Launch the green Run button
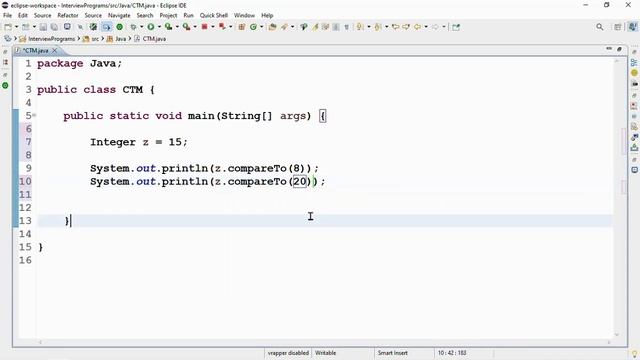The height and width of the screenshot is (360, 640). (151, 27)
